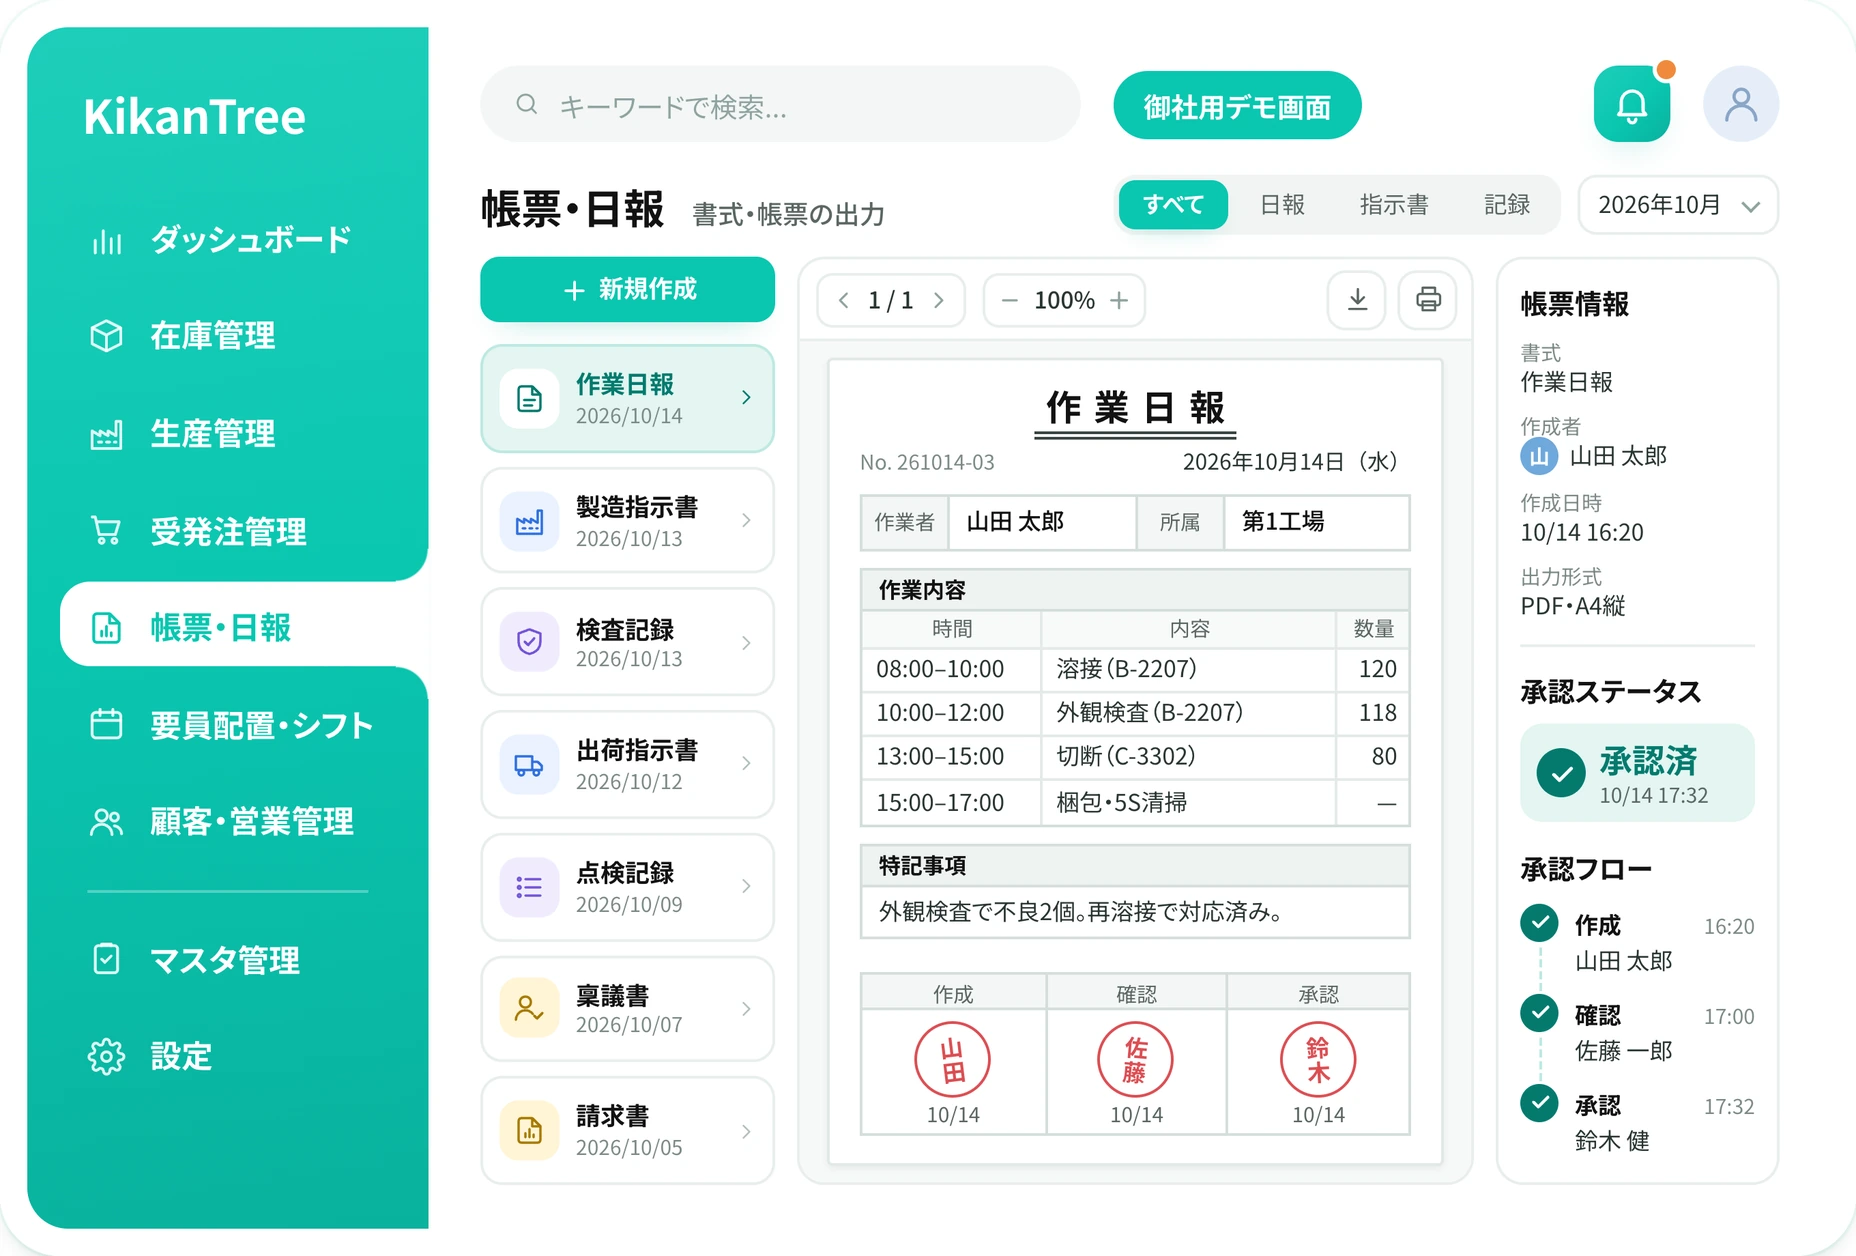1856x1256 pixels.
Task: Print the document using printer icon
Action: [x=1428, y=300]
